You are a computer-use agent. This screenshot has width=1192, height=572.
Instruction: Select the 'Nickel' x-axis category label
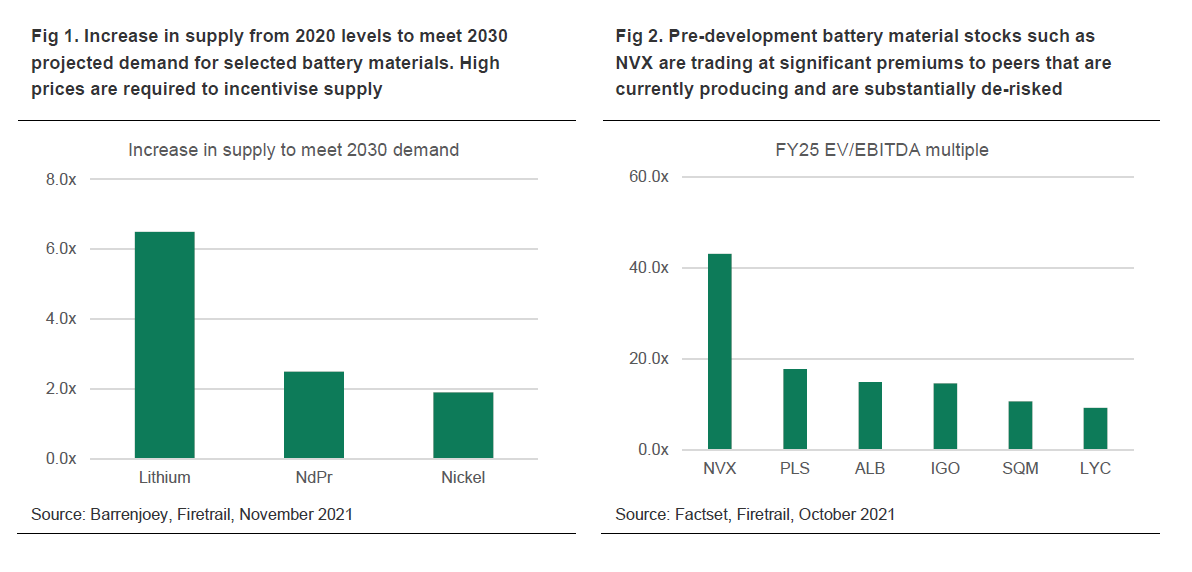tap(463, 478)
